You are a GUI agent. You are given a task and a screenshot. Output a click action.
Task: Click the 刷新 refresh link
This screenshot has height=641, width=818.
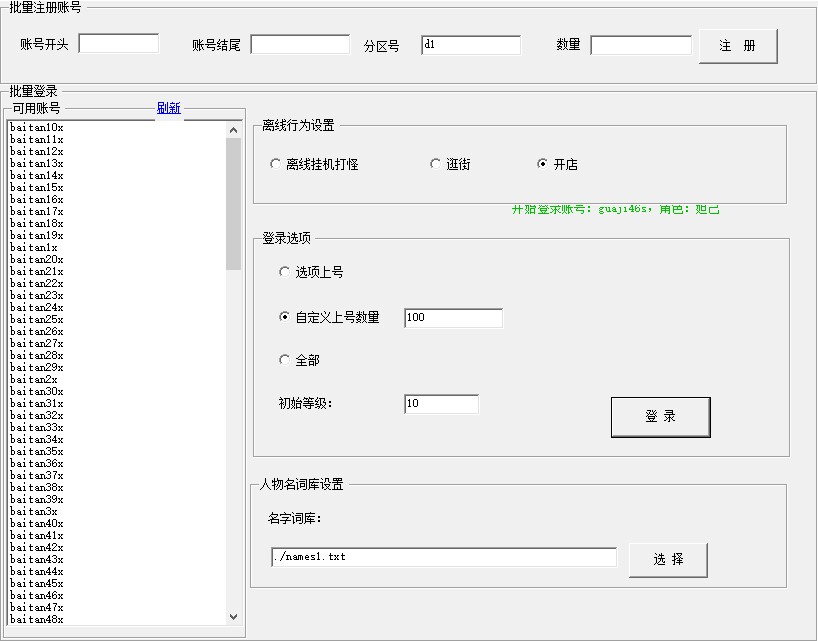[169, 108]
